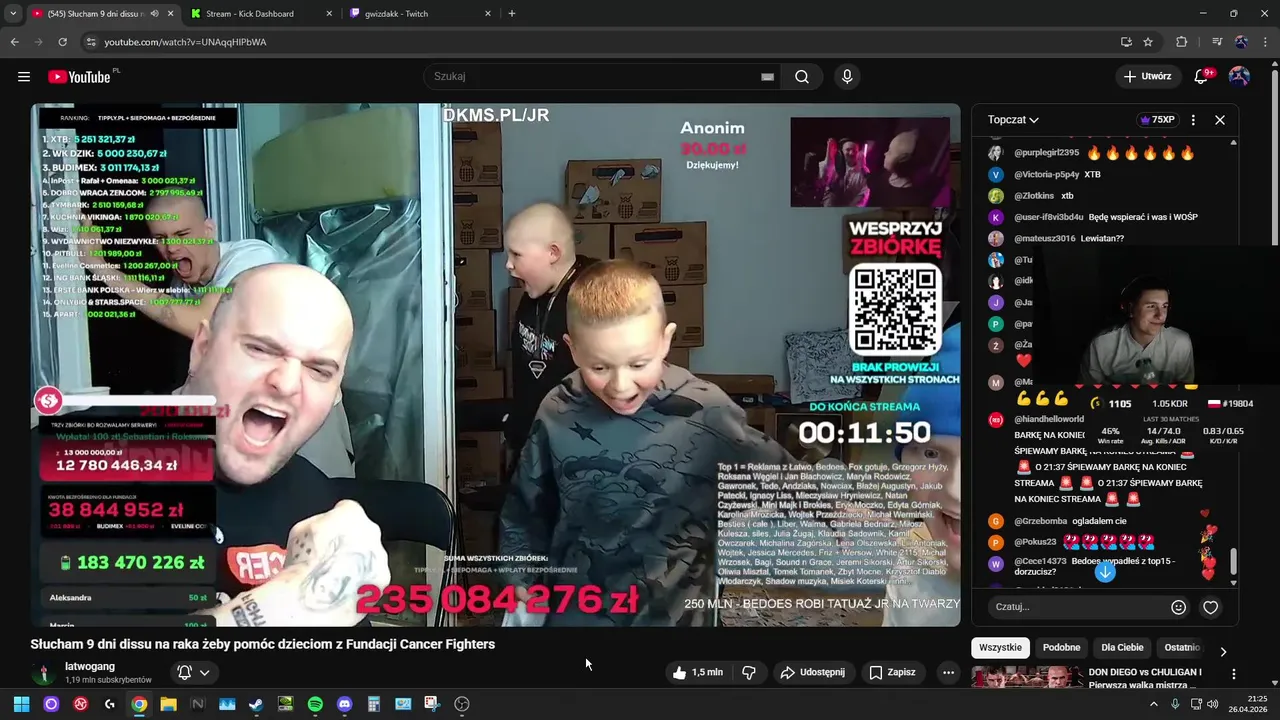The height and width of the screenshot is (720, 1280).
Task: Select the Podobne filter chip
Action: coord(1061,648)
